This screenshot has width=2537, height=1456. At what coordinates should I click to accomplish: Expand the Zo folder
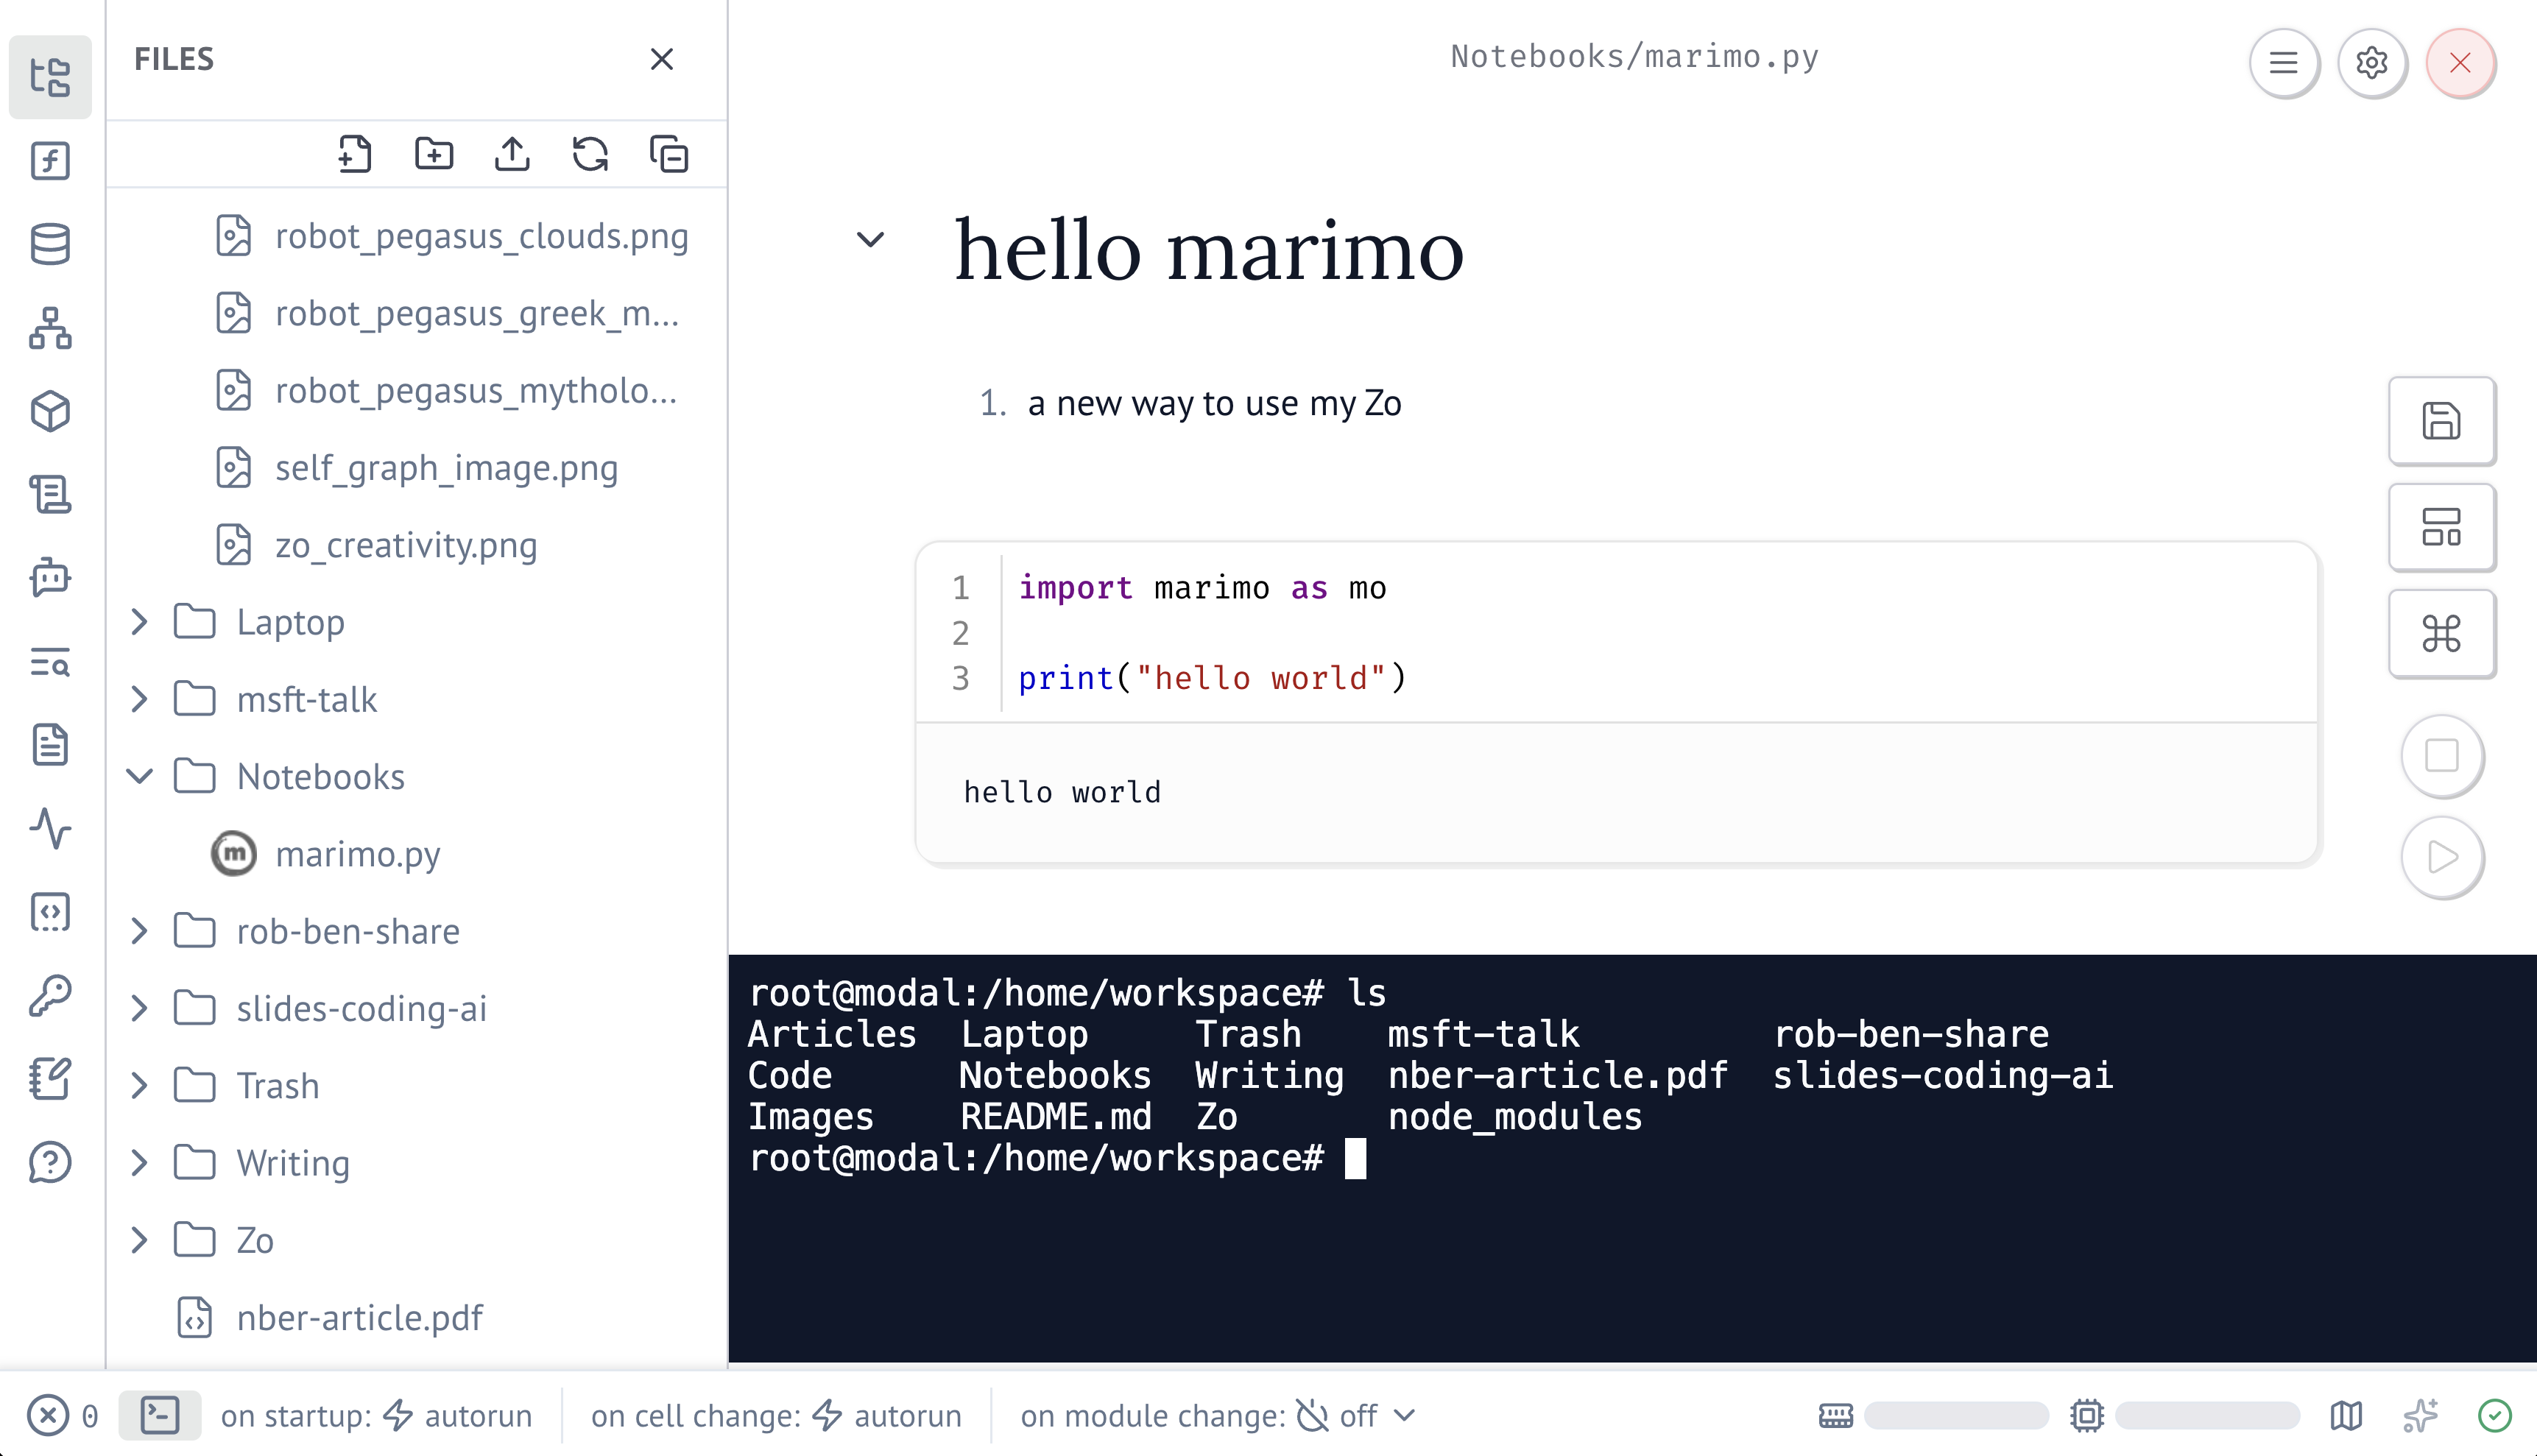140,1240
